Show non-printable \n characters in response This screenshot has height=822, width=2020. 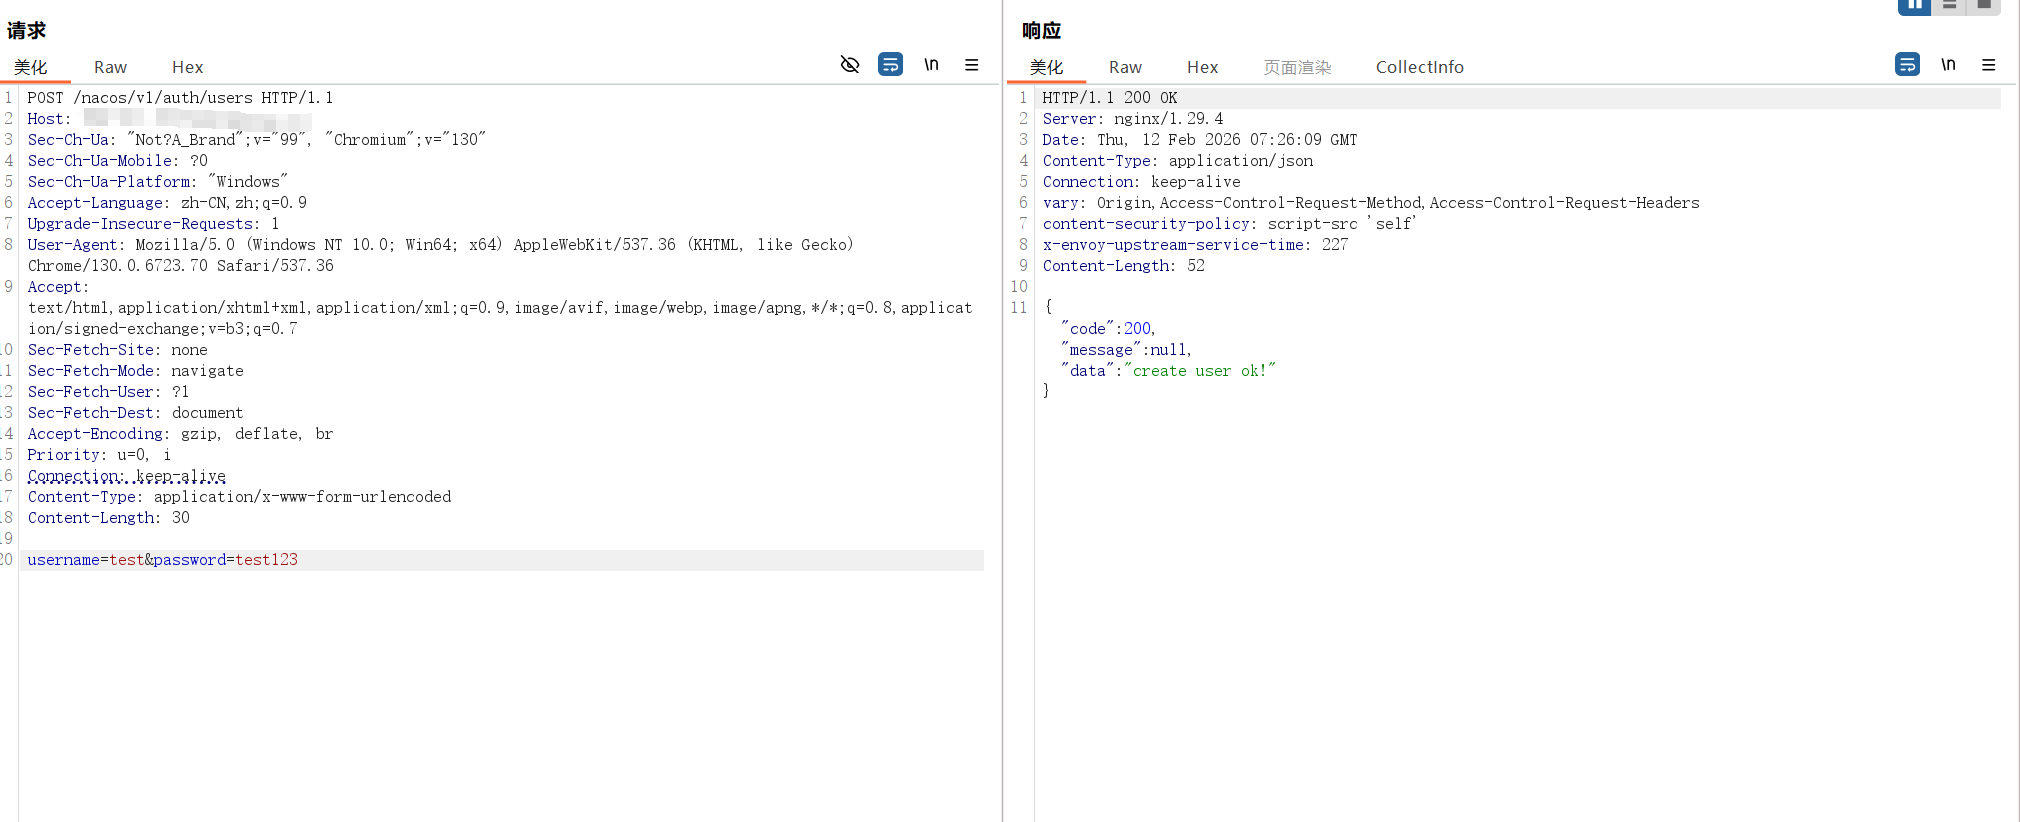pyautogui.click(x=1948, y=65)
